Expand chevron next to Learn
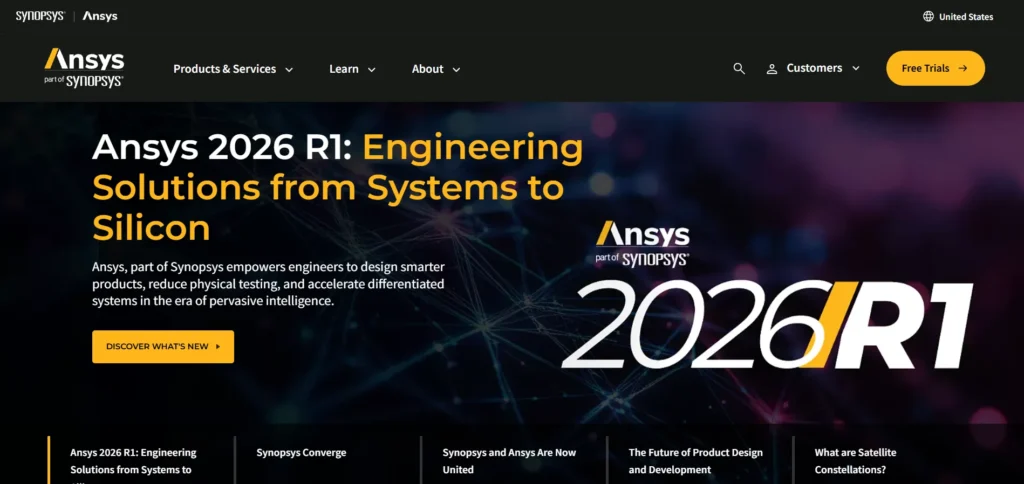 (x=372, y=70)
